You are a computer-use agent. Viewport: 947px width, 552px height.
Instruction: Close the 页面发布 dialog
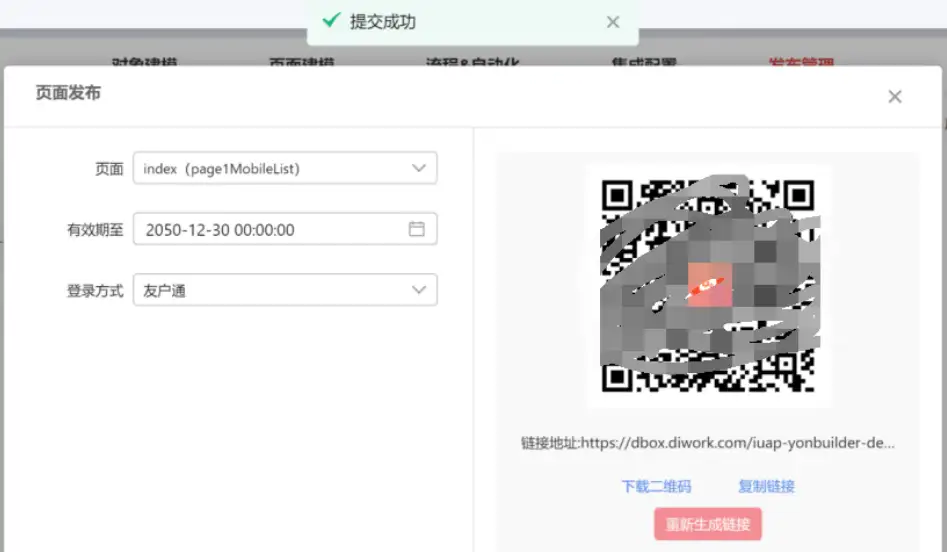coord(895,97)
